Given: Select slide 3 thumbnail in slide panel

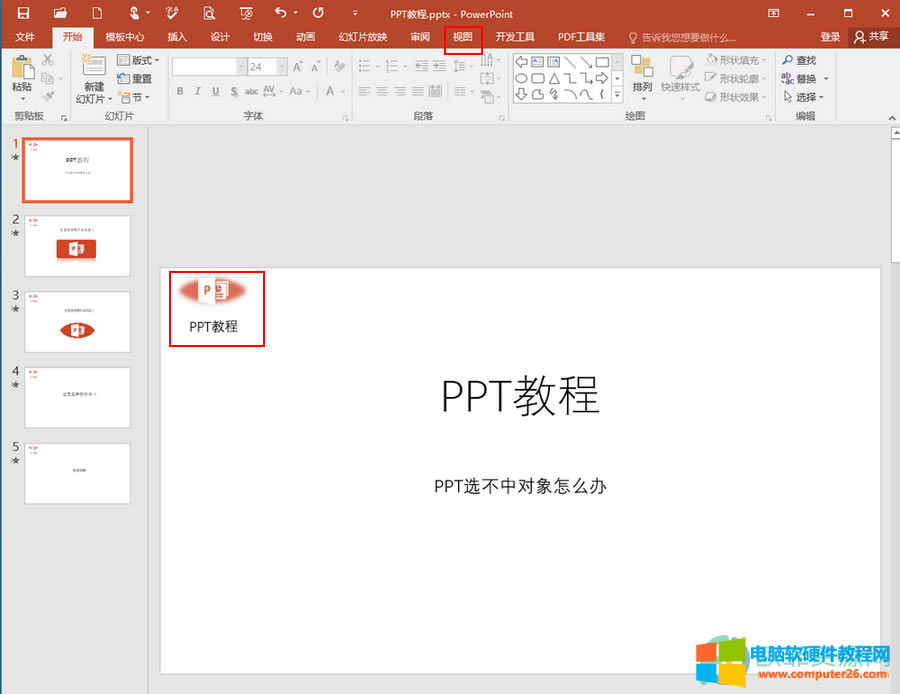Looking at the screenshot, I should [x=77, y=321].
